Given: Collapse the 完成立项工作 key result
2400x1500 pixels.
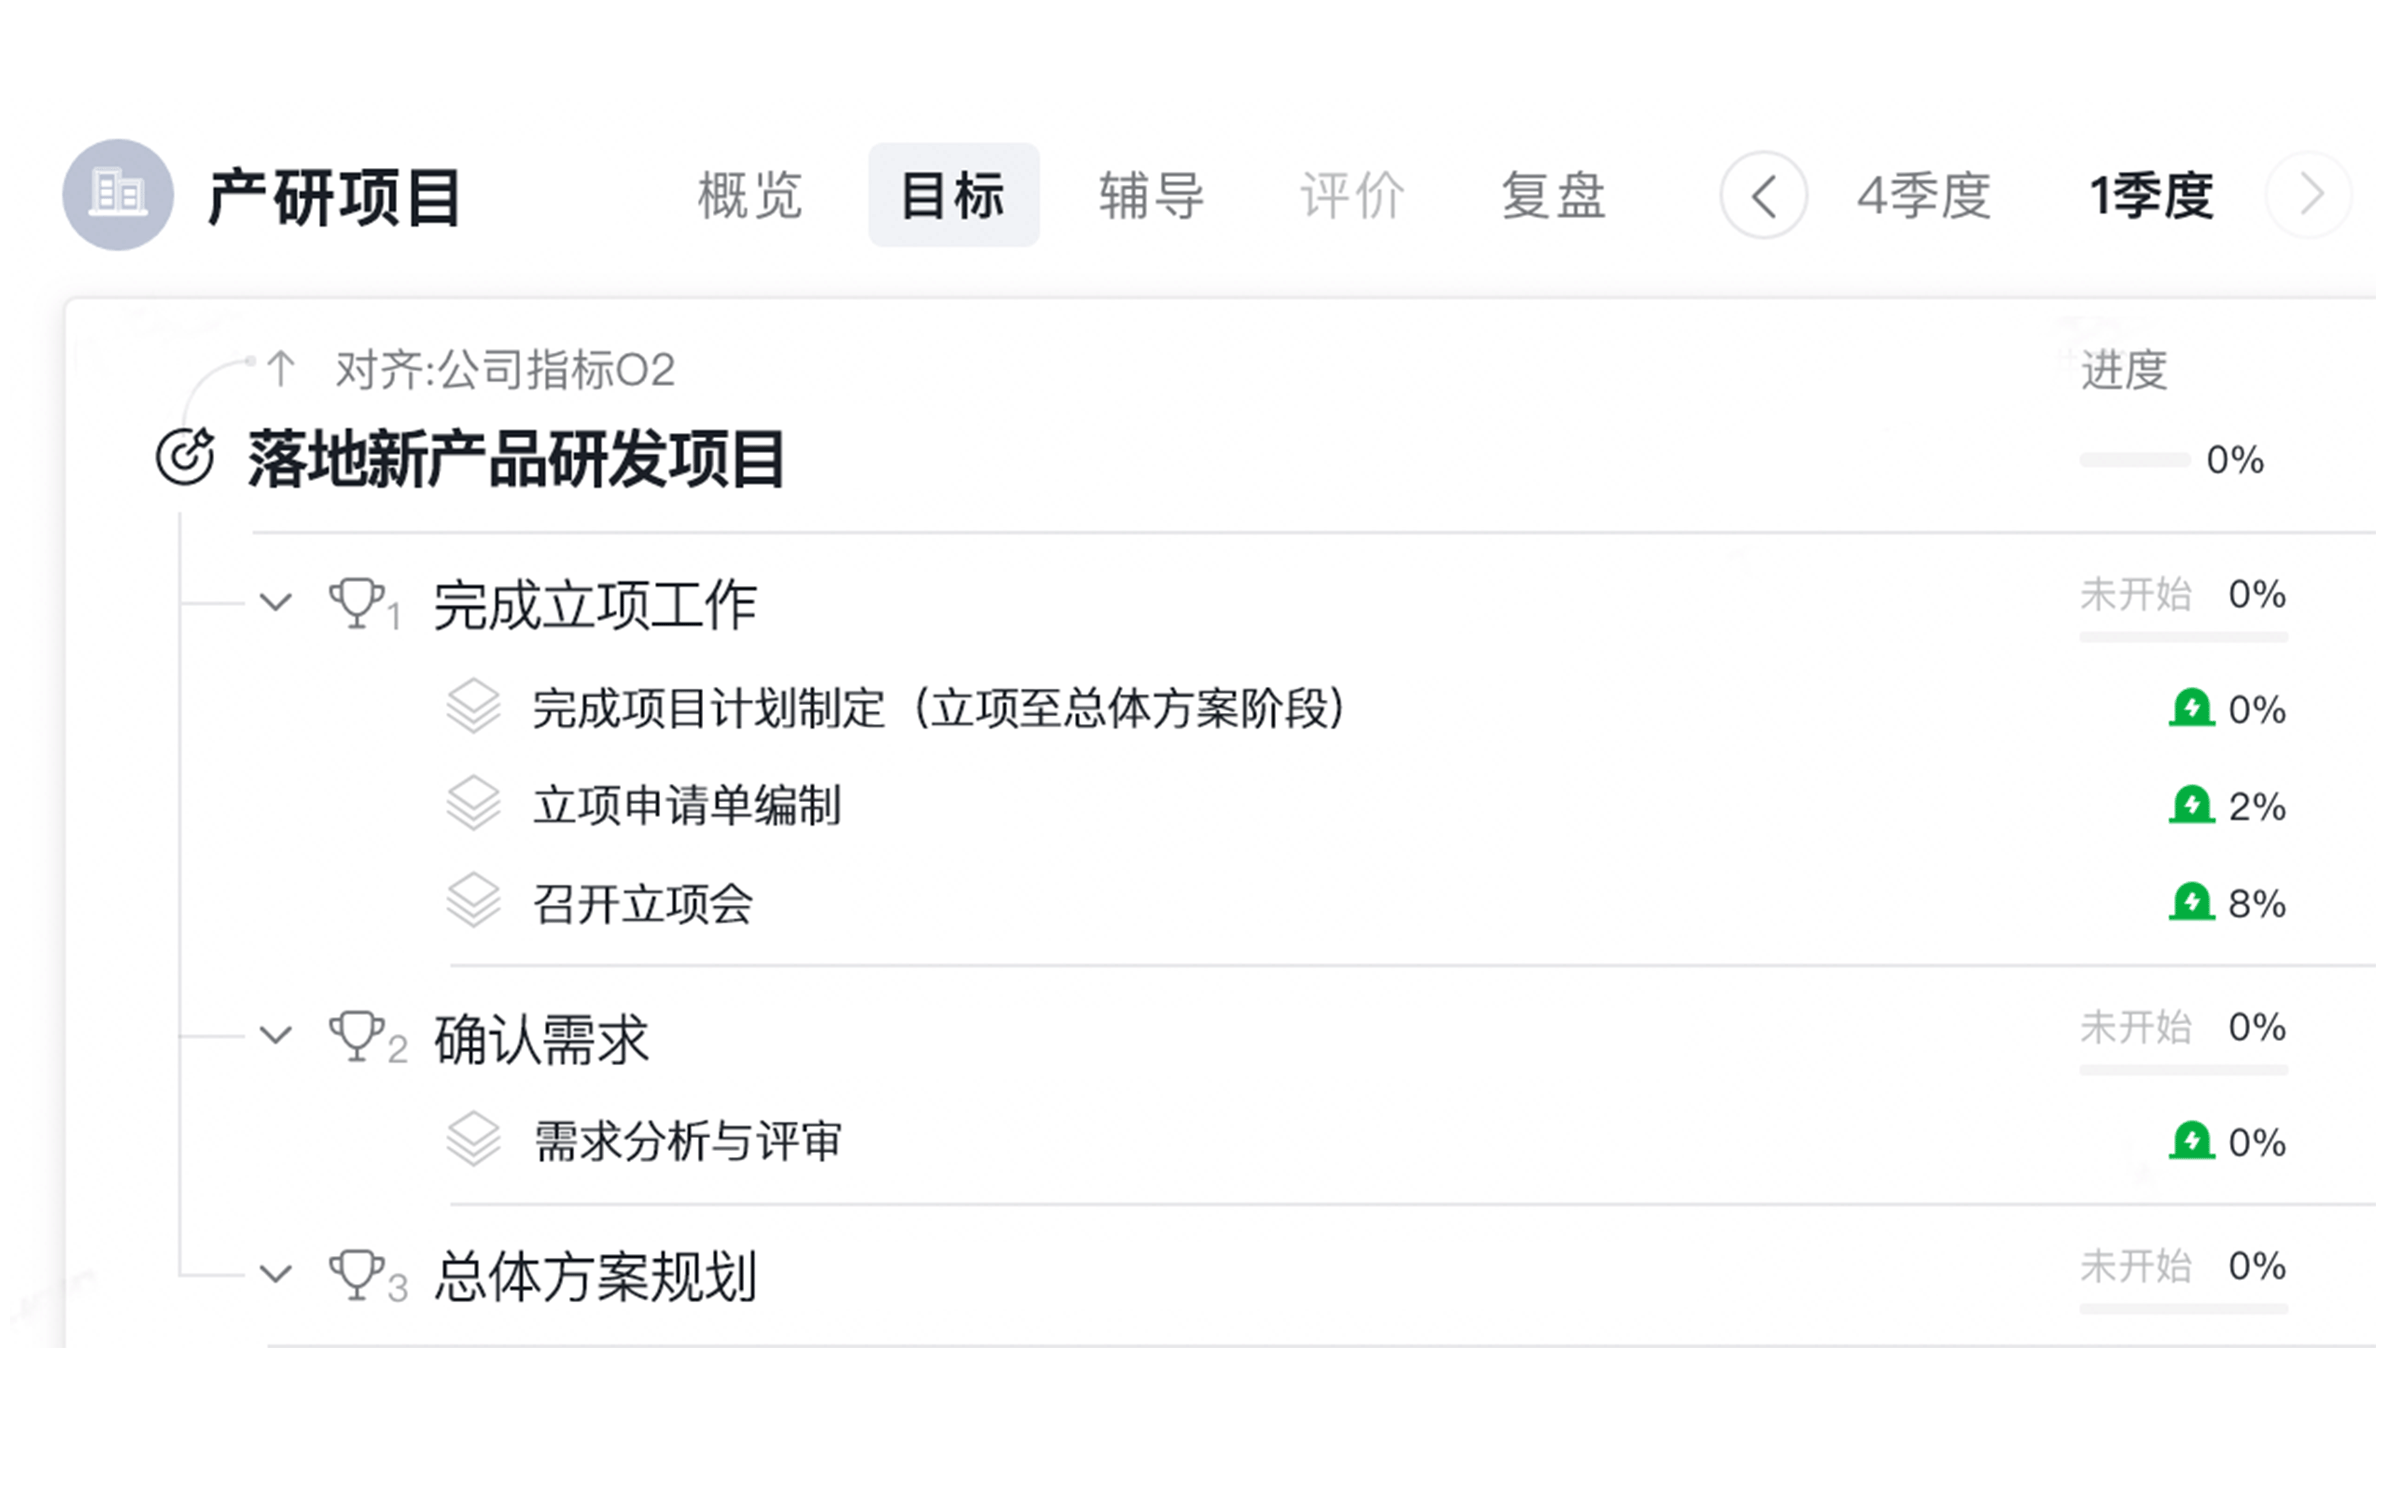Looking at the screenshot, I should point(276,602).
